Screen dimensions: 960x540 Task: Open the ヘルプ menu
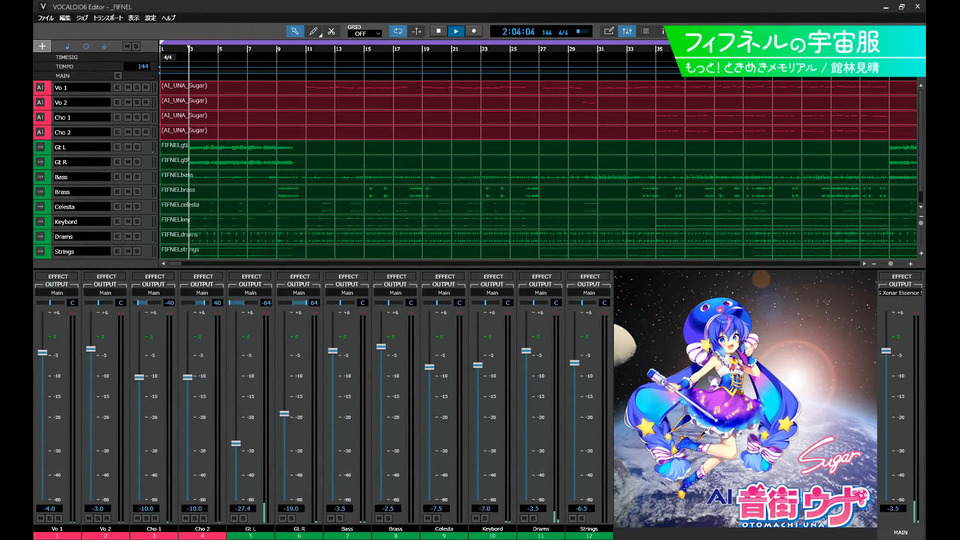168,18
